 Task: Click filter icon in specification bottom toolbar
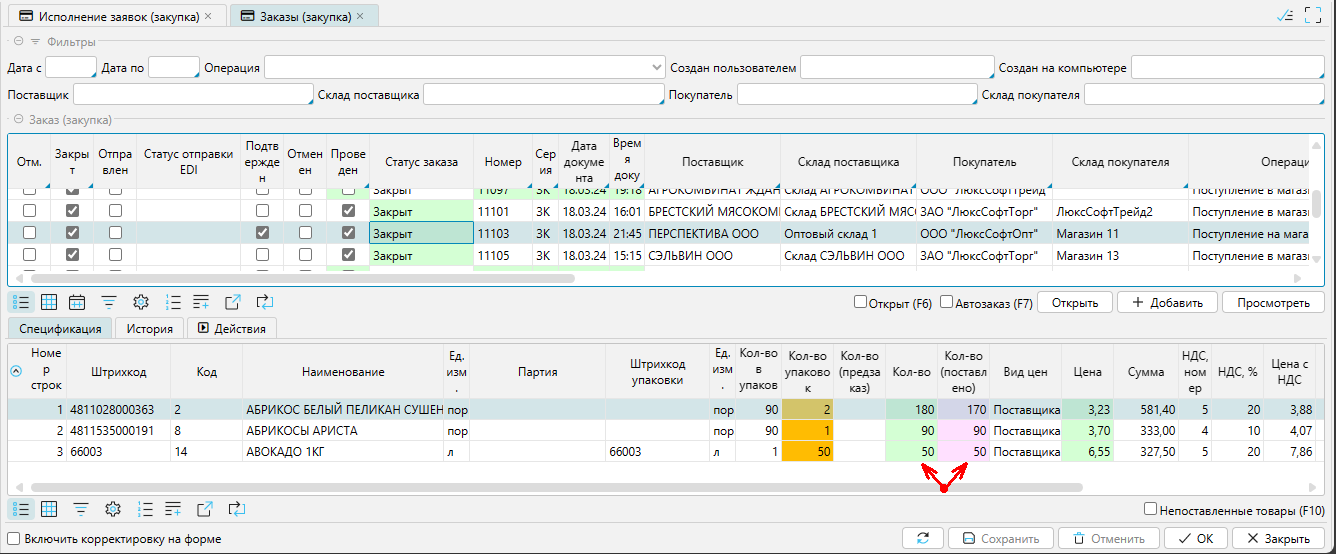point(80,509)
